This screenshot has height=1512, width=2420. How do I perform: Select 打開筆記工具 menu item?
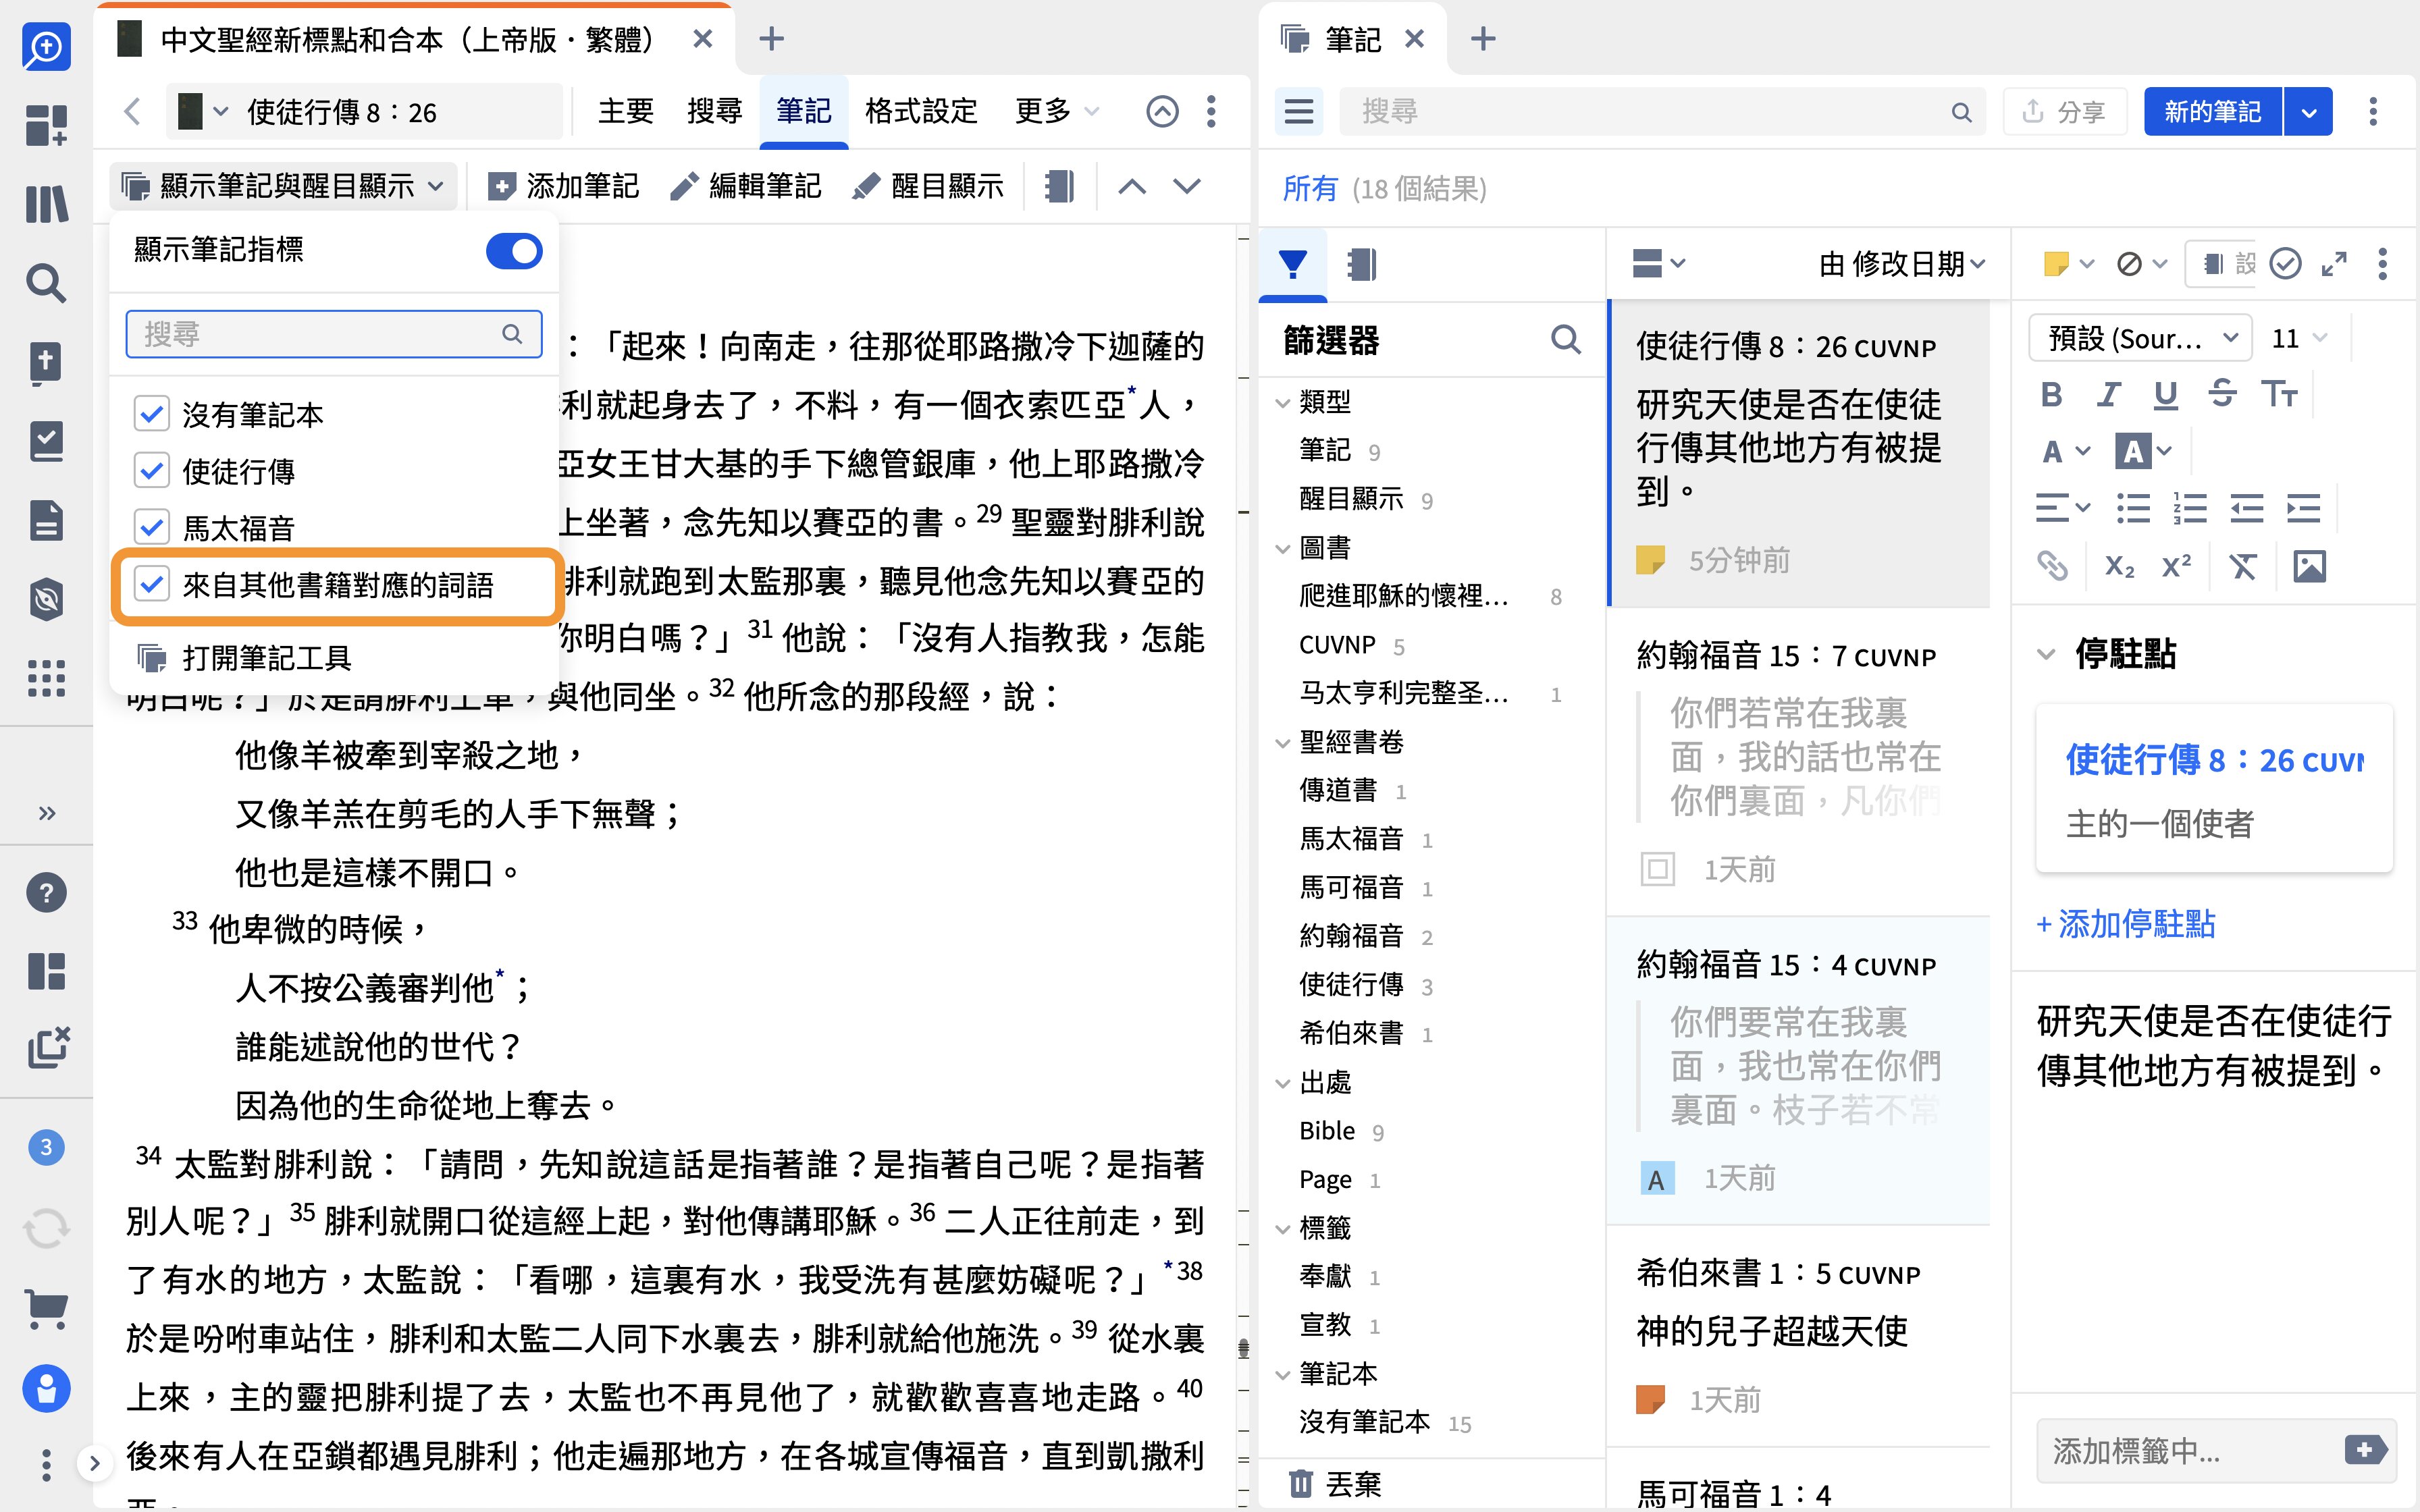(333, 658)
